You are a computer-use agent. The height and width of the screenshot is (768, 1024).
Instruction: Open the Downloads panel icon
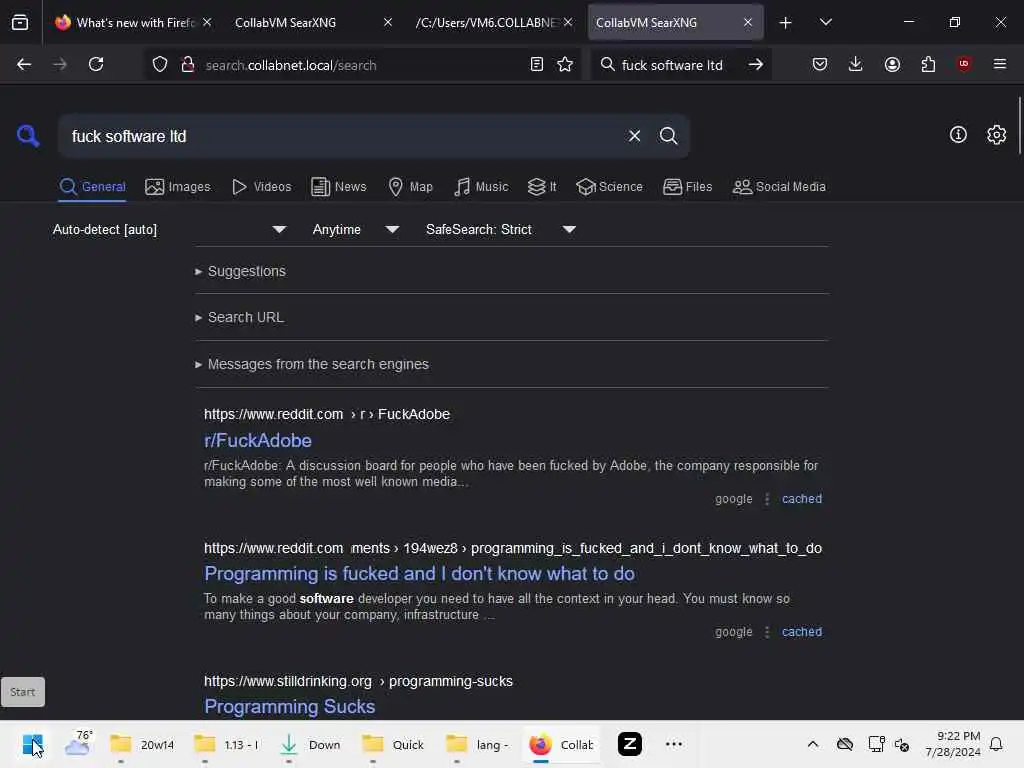pyautogui.click(x=856, y=64)
